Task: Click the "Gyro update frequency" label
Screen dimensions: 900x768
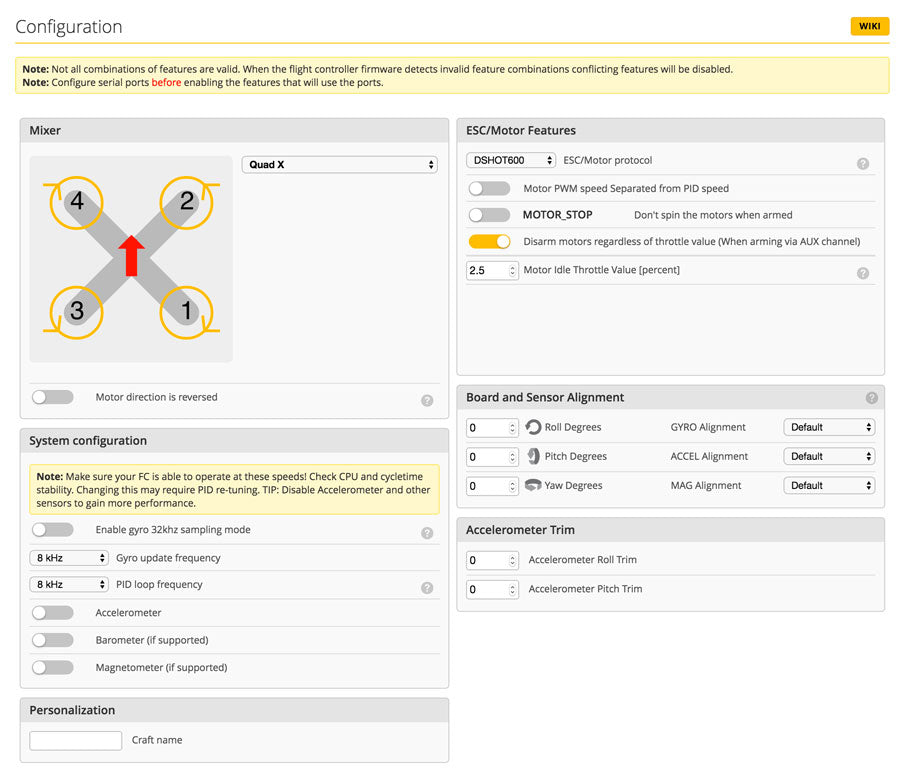Action: [168, 558]
